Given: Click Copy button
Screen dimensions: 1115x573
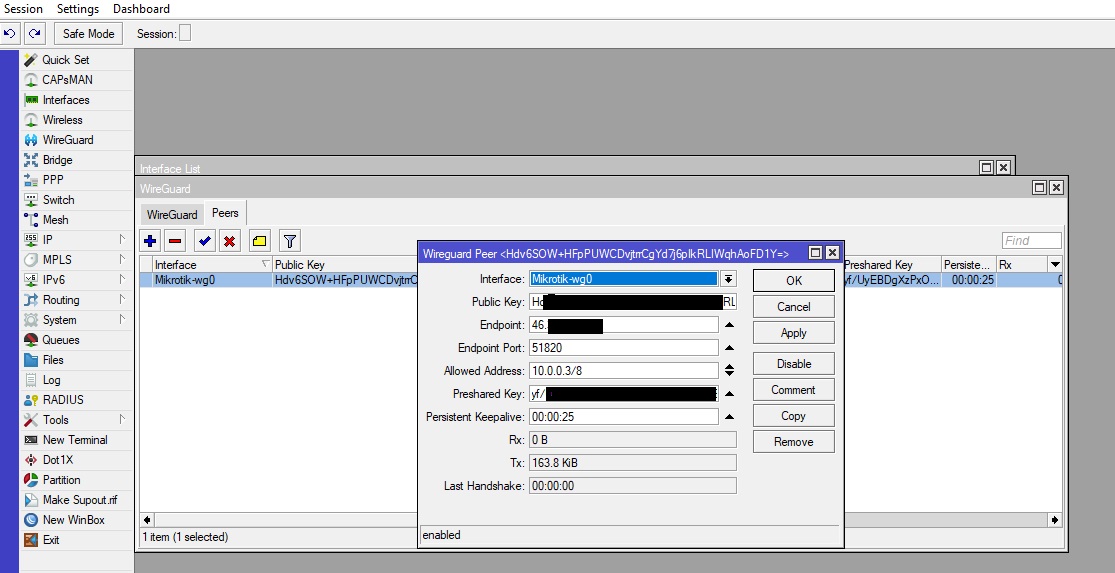Looking at the screenshot, I should click(794, 416).
